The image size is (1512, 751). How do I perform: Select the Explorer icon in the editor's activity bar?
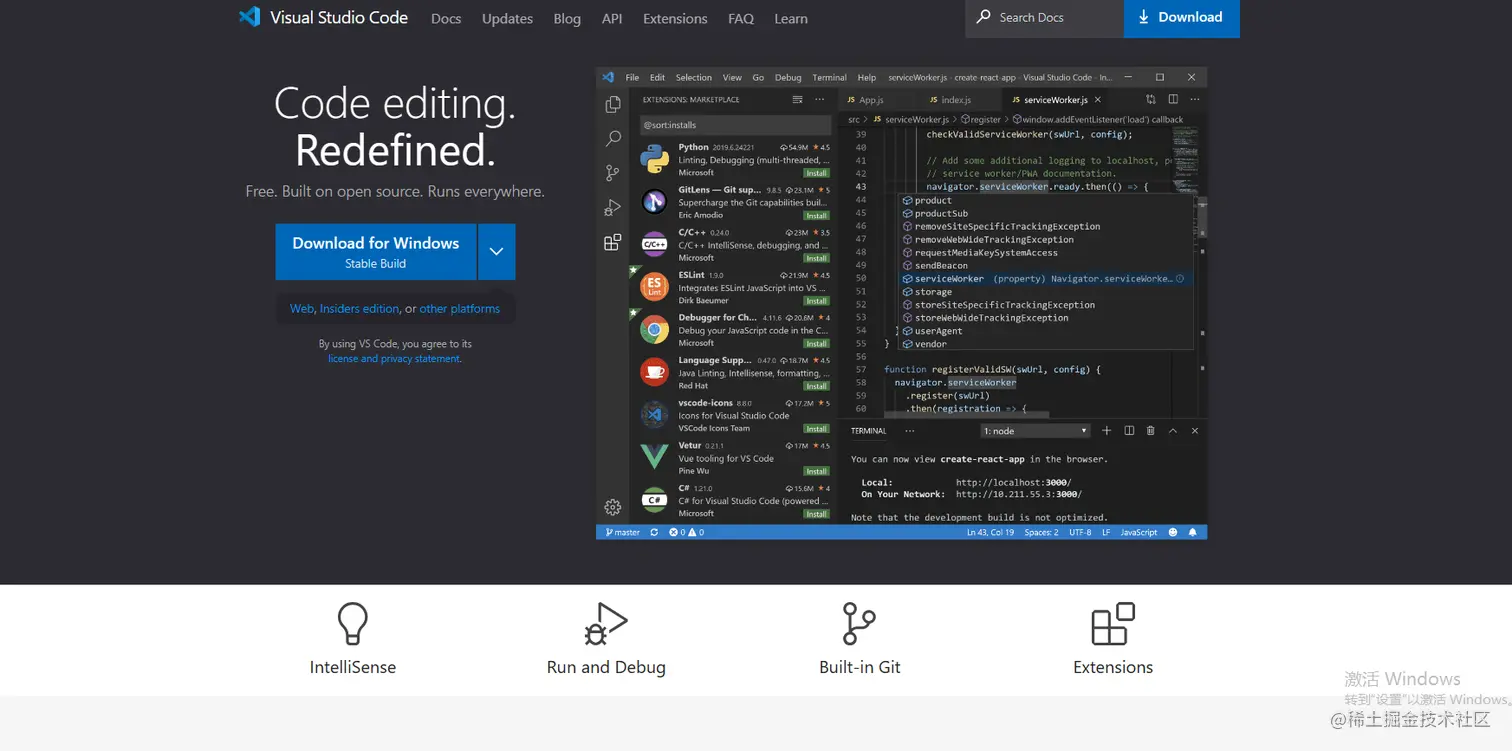point(613,104)
